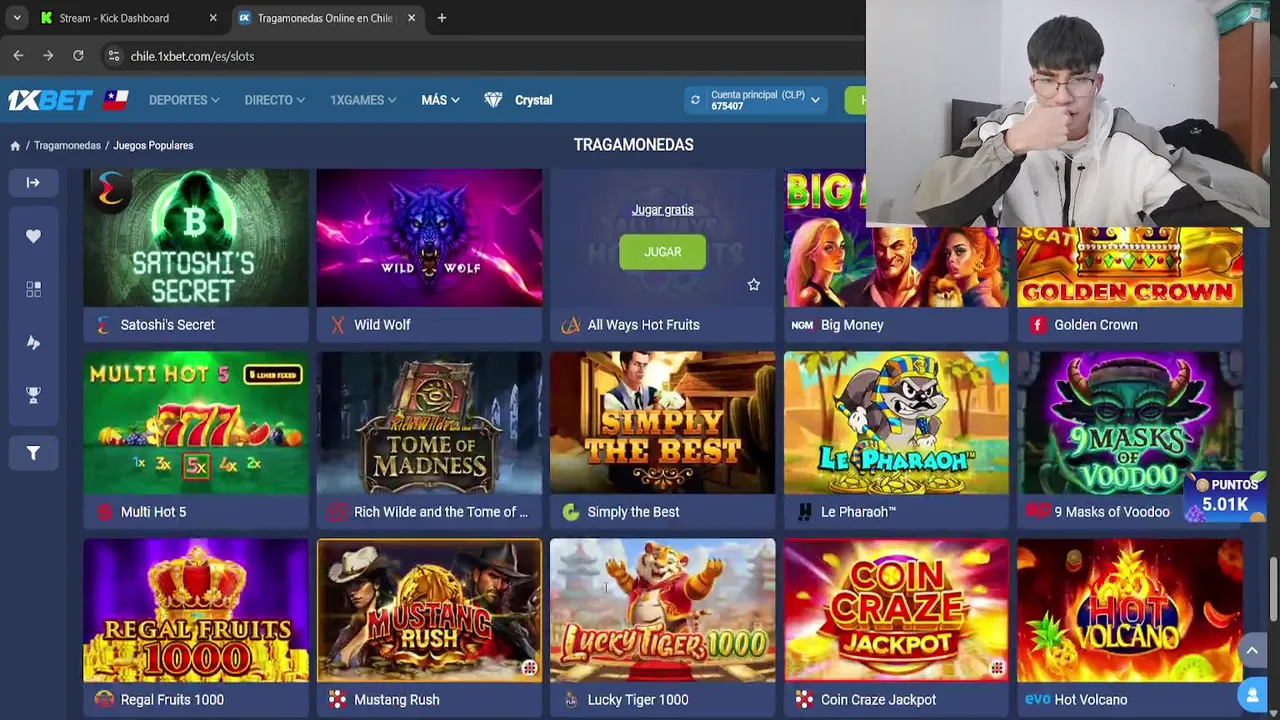Click the Chile flag icon

[x=116, y=100]
